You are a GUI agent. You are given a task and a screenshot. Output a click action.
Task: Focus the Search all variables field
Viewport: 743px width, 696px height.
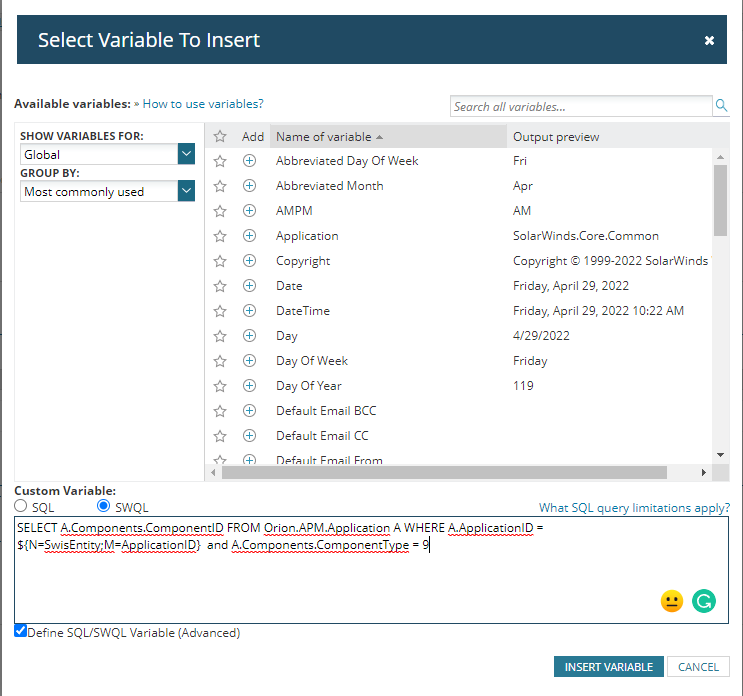(580, 106)
